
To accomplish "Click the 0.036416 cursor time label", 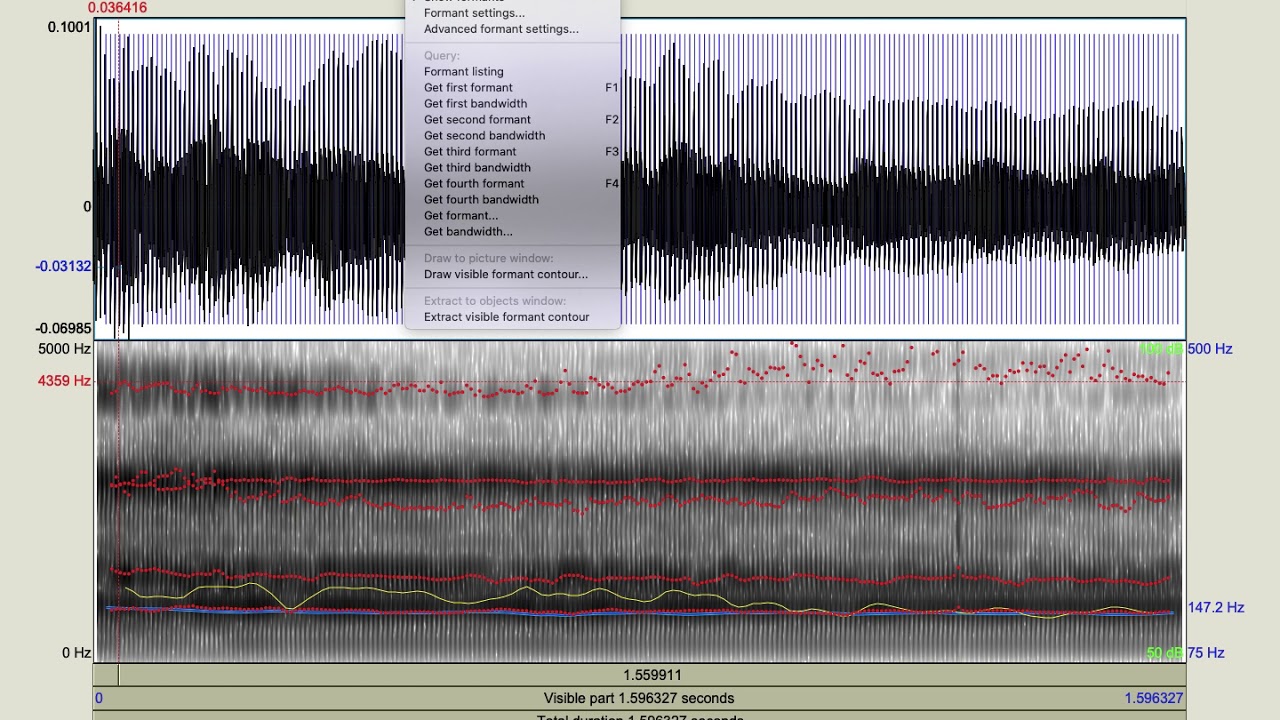I will point(117,8).
